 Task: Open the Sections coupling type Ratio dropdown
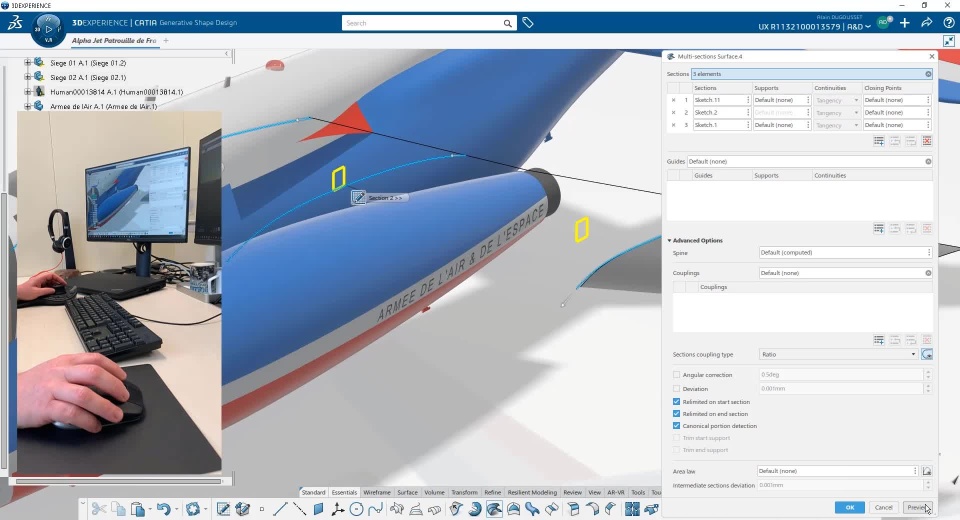click(838, 354)
